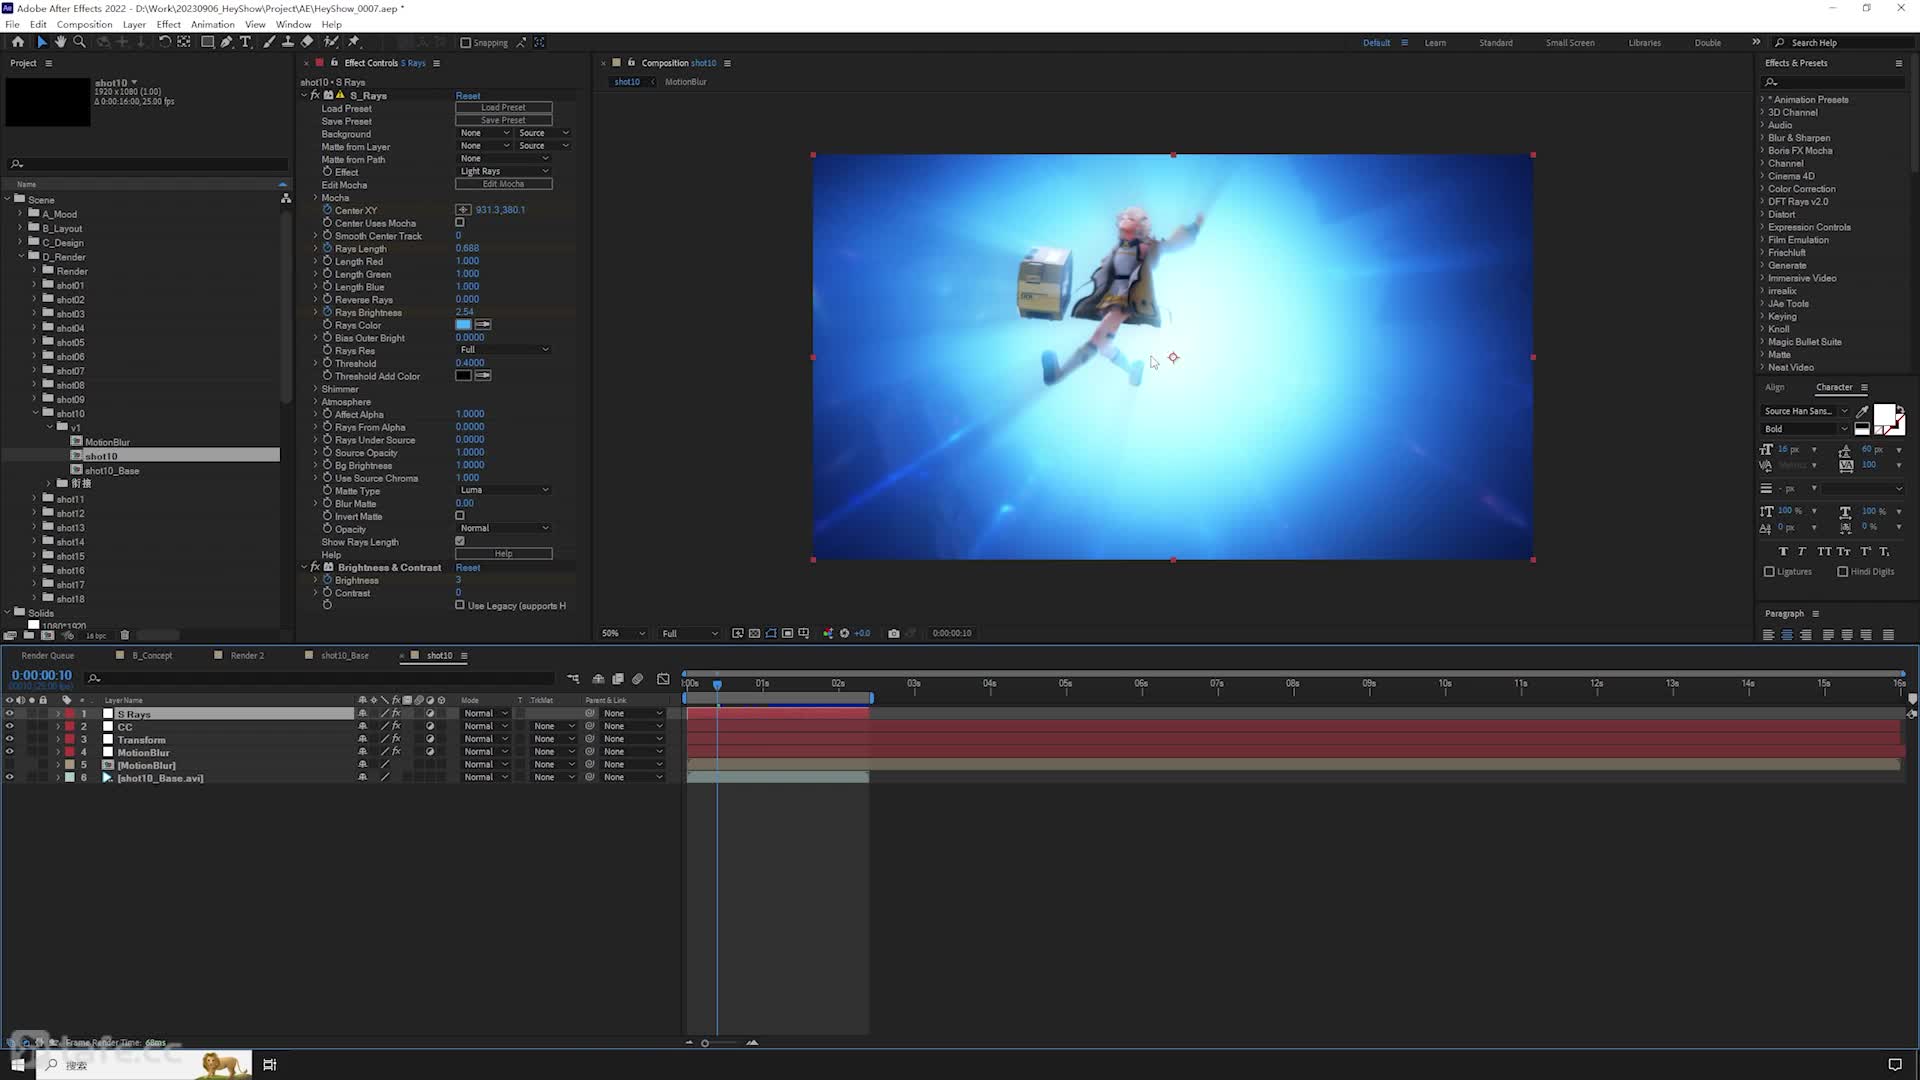1920x1080 pixels.
Task: Select the Rectangle shape tool
Action: point(207,42)
